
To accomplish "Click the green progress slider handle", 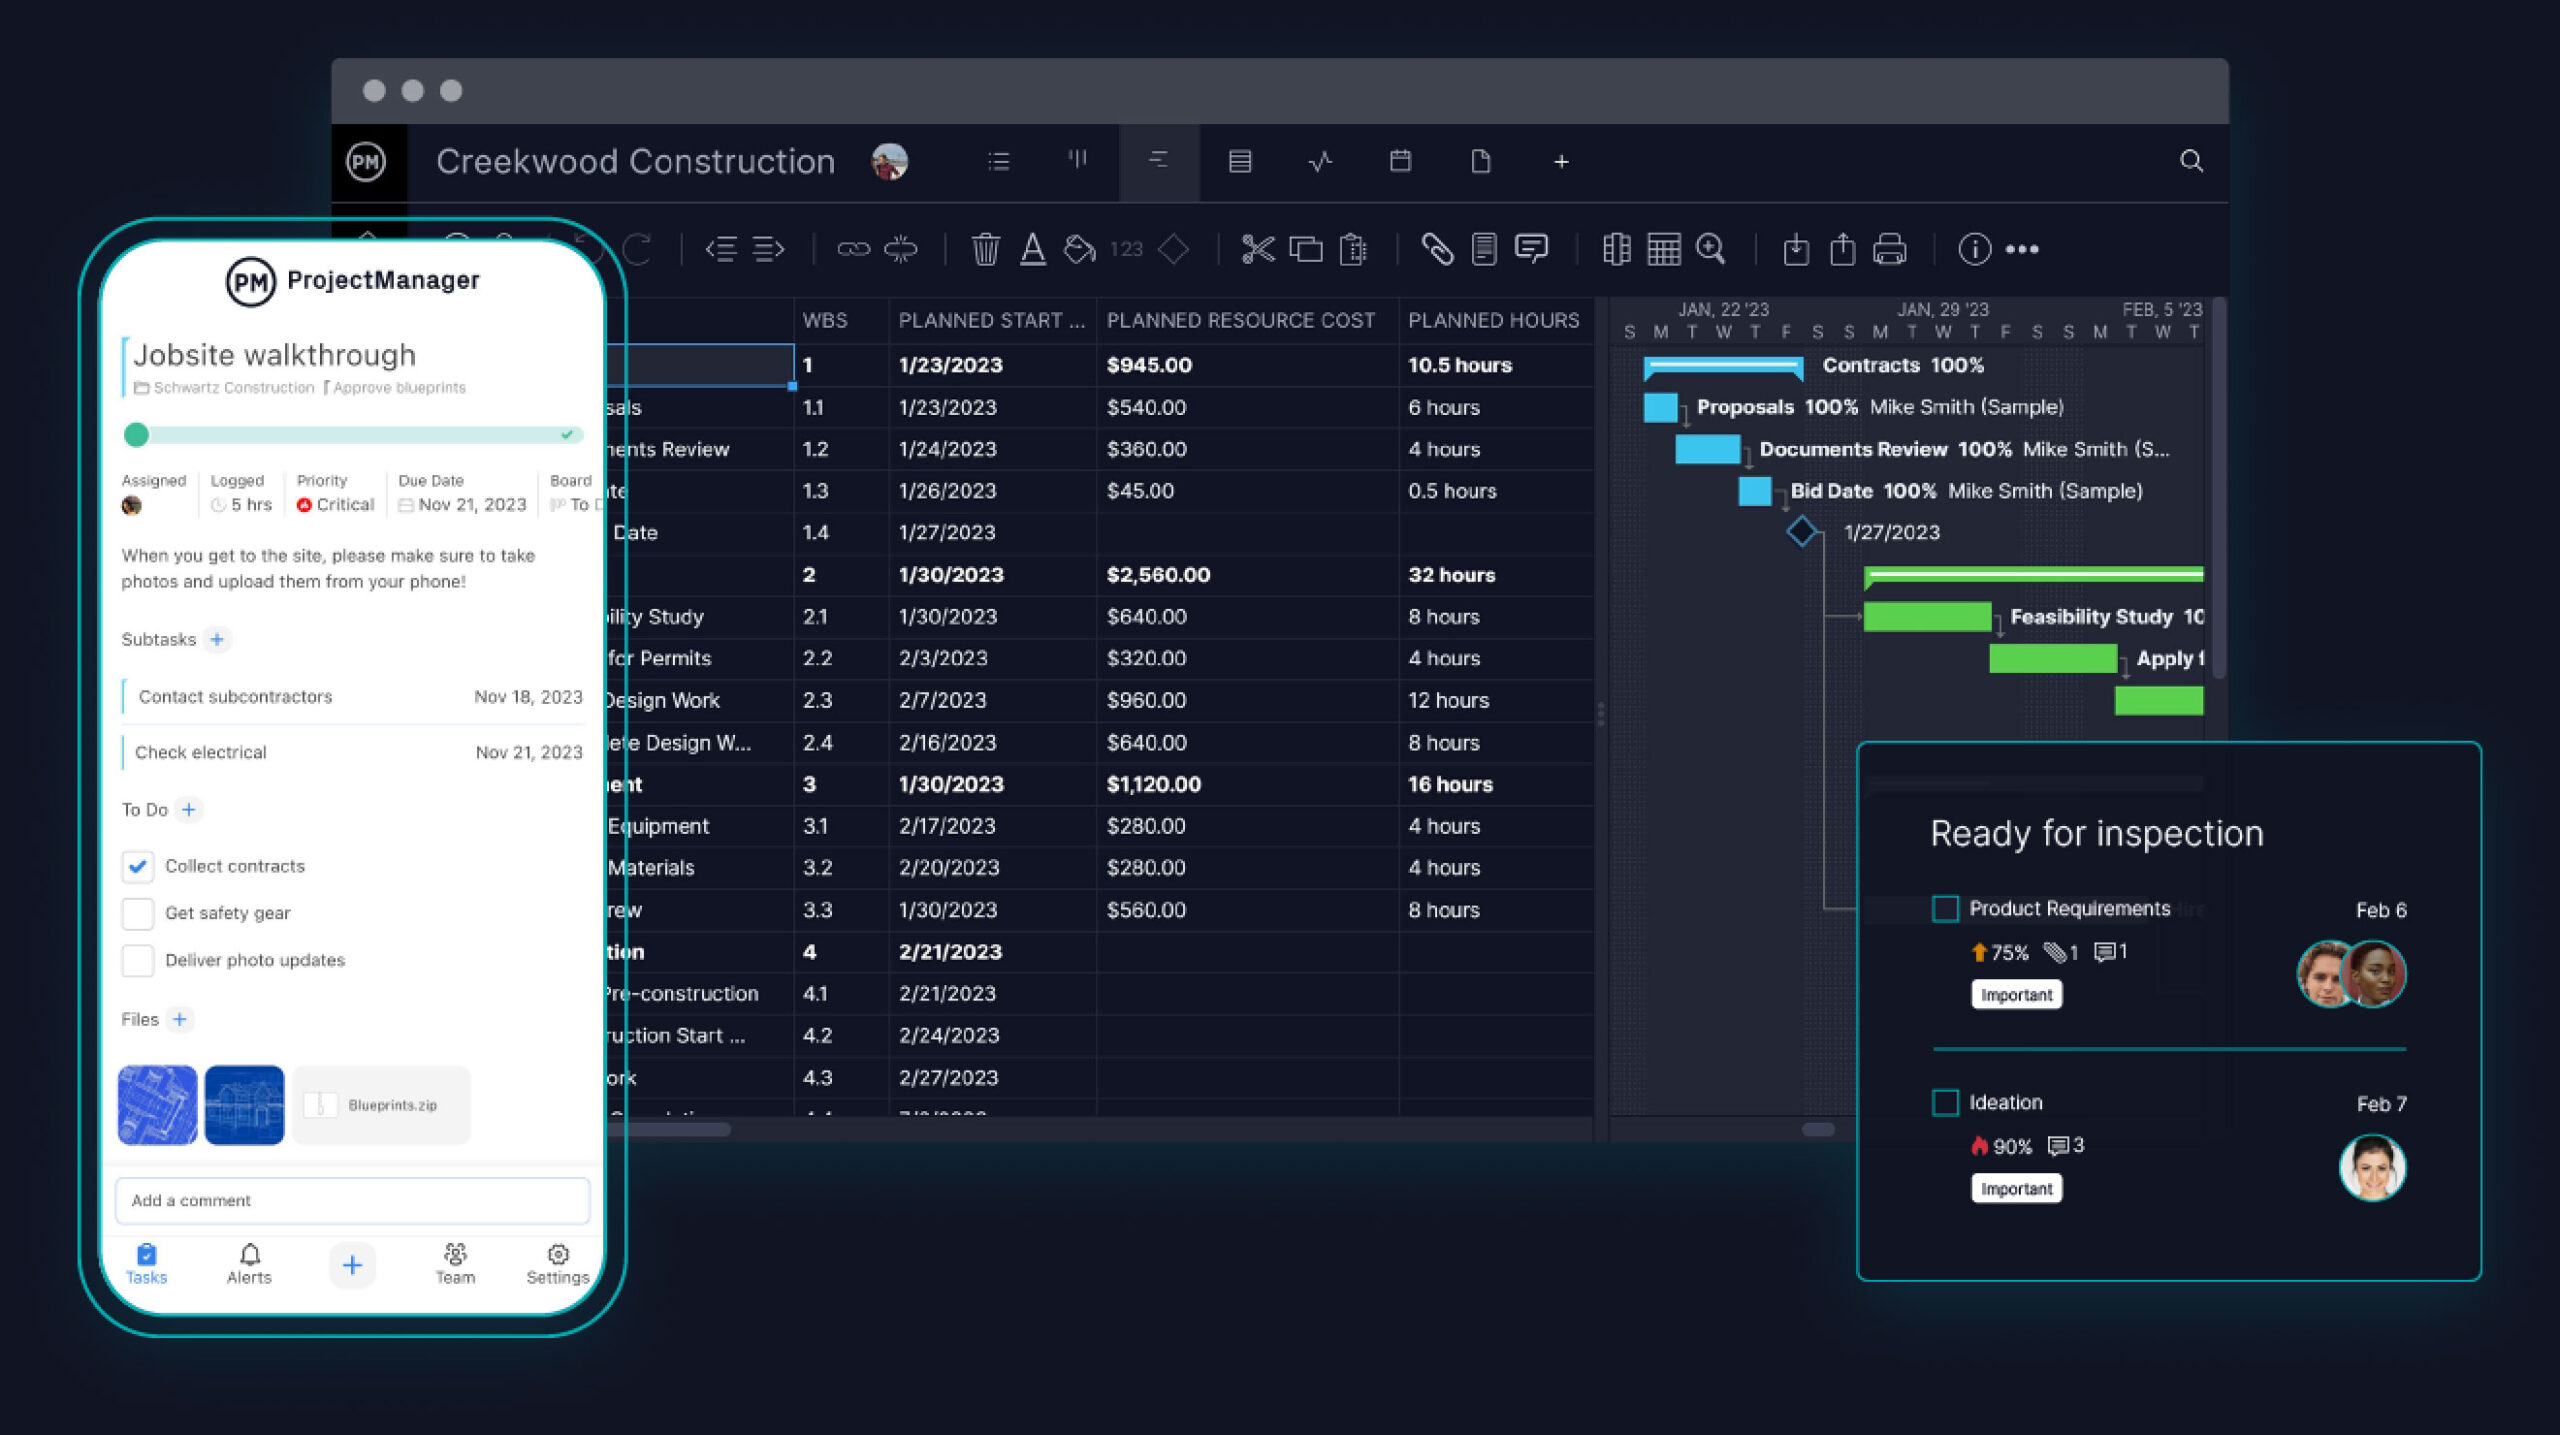I will point(136,434).
